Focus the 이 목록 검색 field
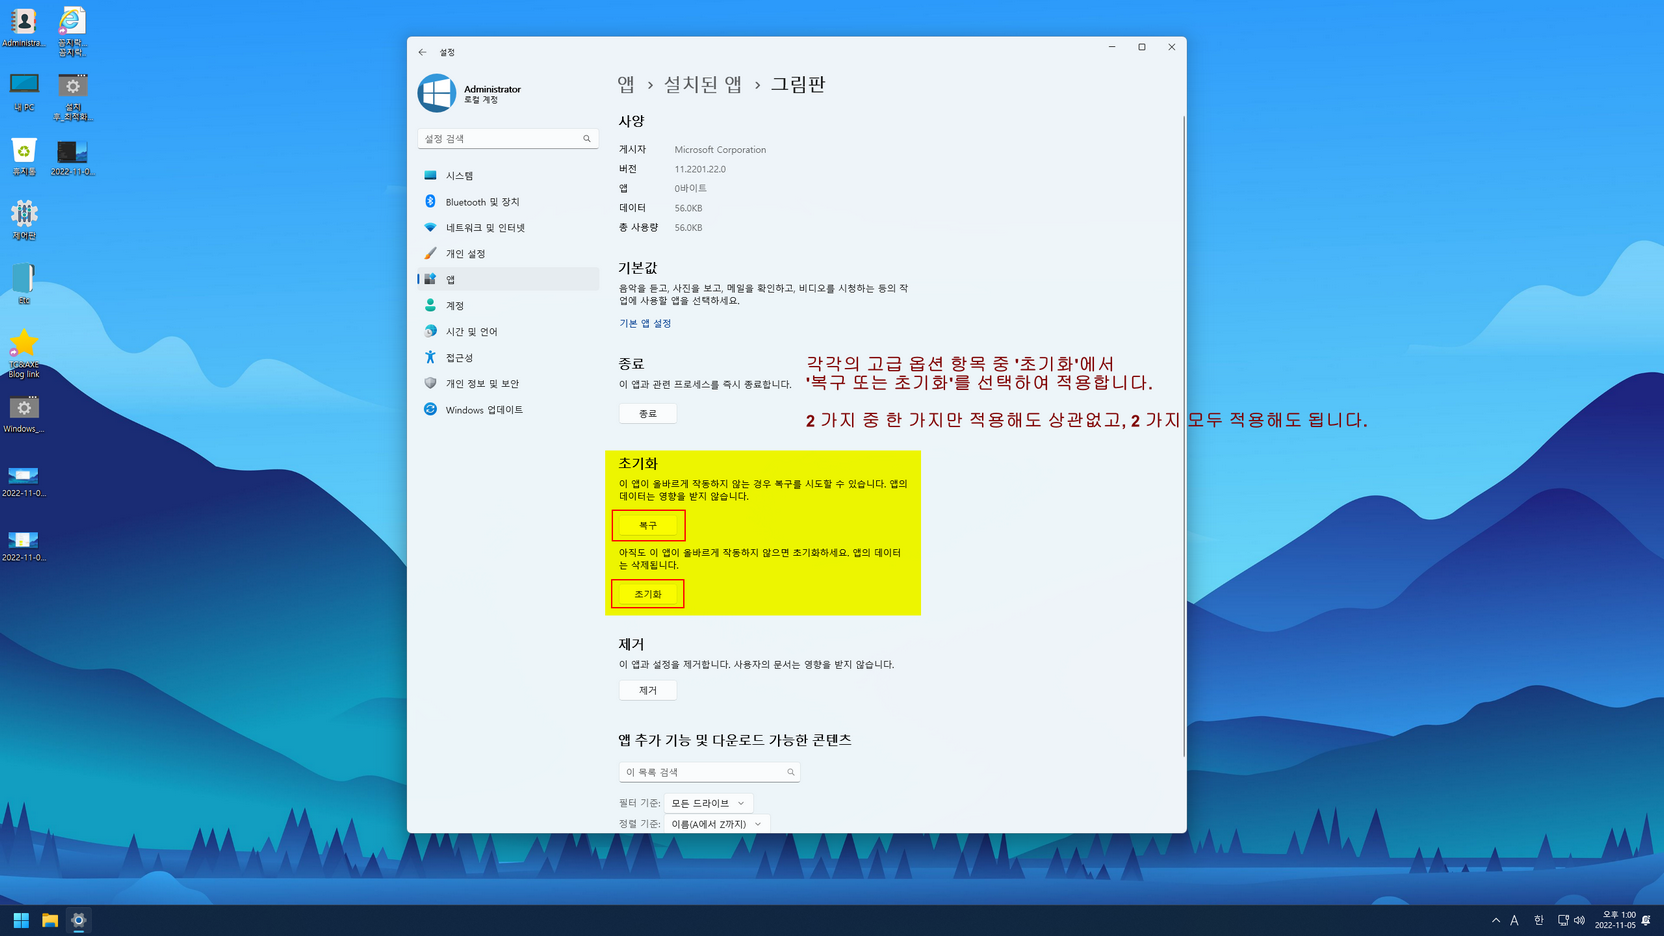Screen dimensions: 1664x936 point(709,772)
